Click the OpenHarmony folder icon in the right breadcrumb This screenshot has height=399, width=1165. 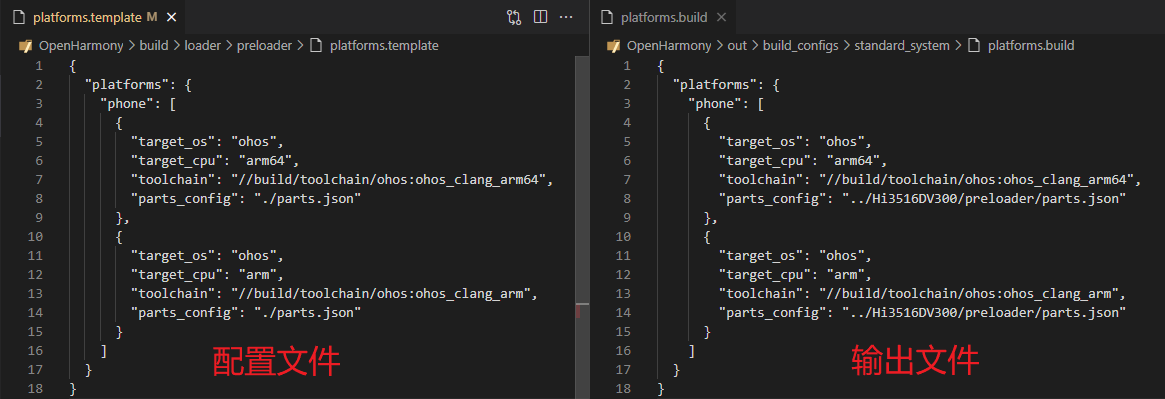[x=614, y=45]
